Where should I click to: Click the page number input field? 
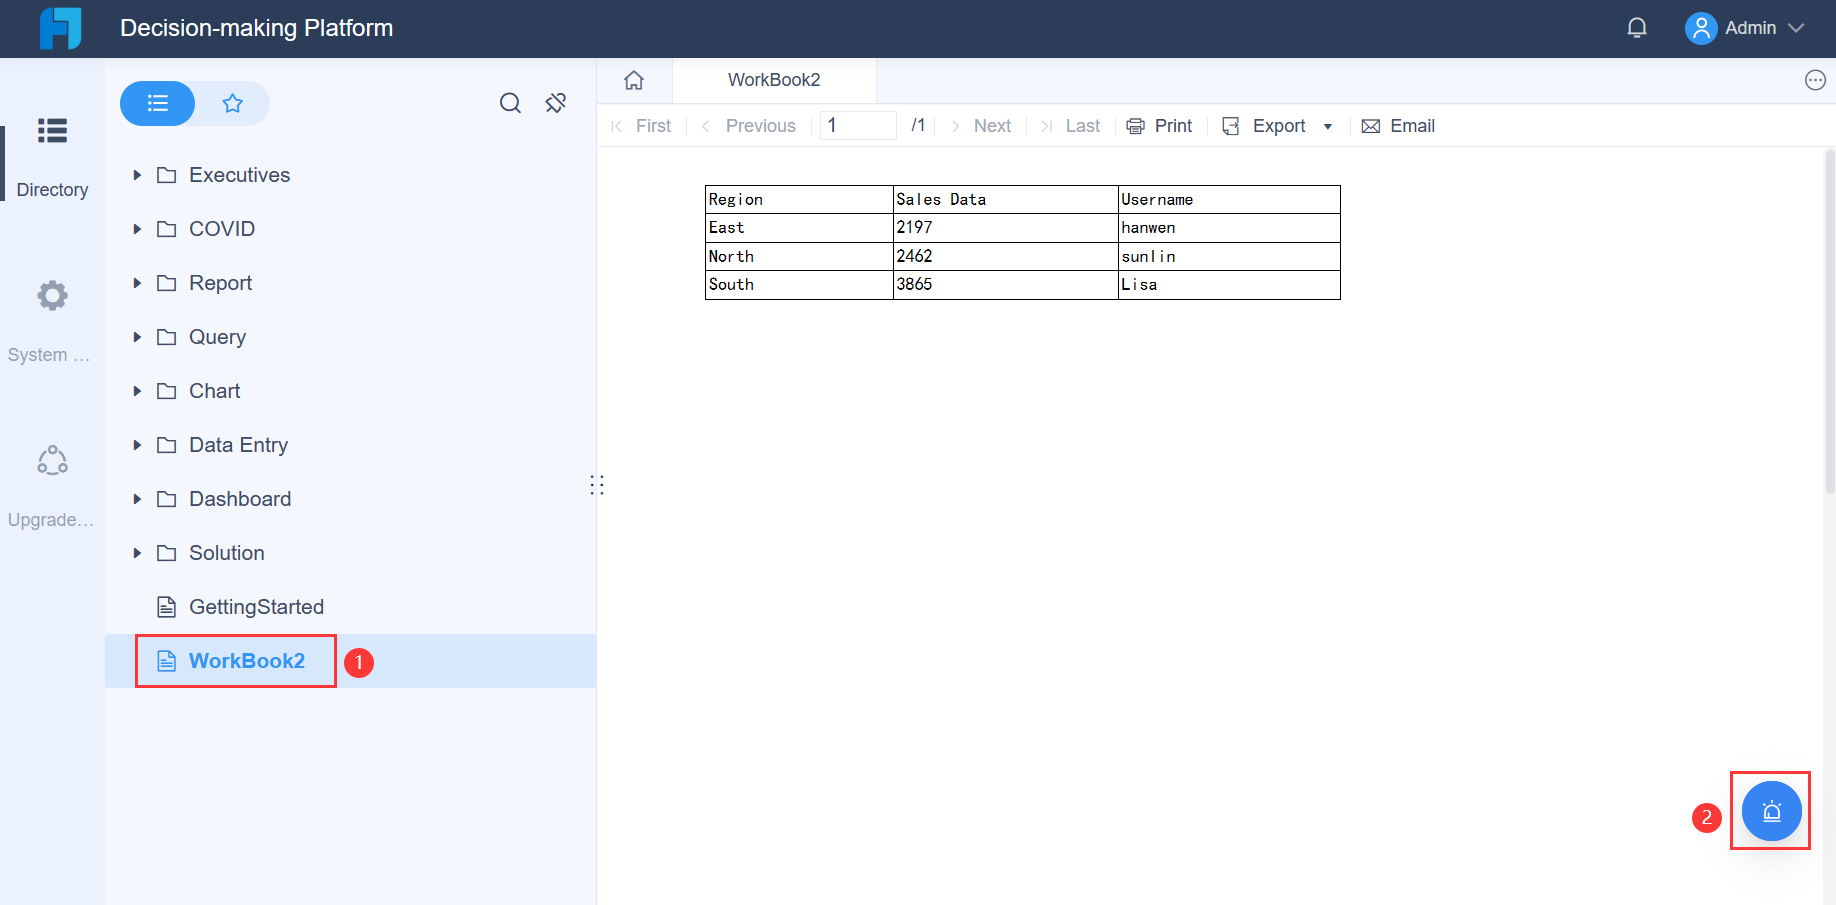[x=857, y=124]
